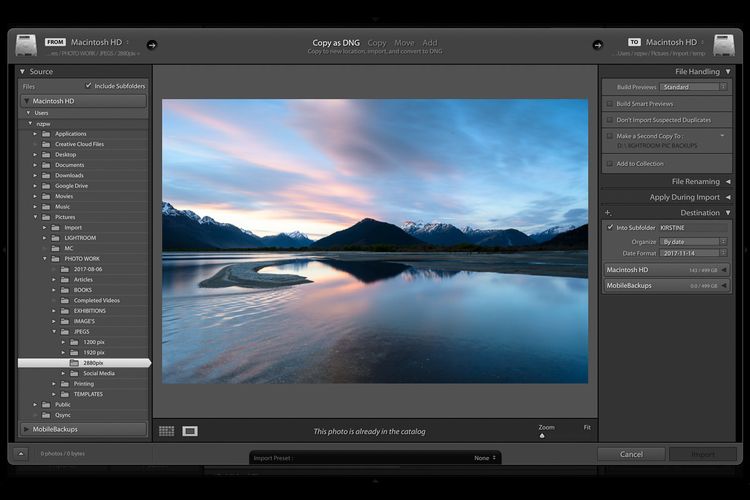This screenshot has width=750, height=500.
Task: Expand the File Renaming panel
Action: click(727, 182)
